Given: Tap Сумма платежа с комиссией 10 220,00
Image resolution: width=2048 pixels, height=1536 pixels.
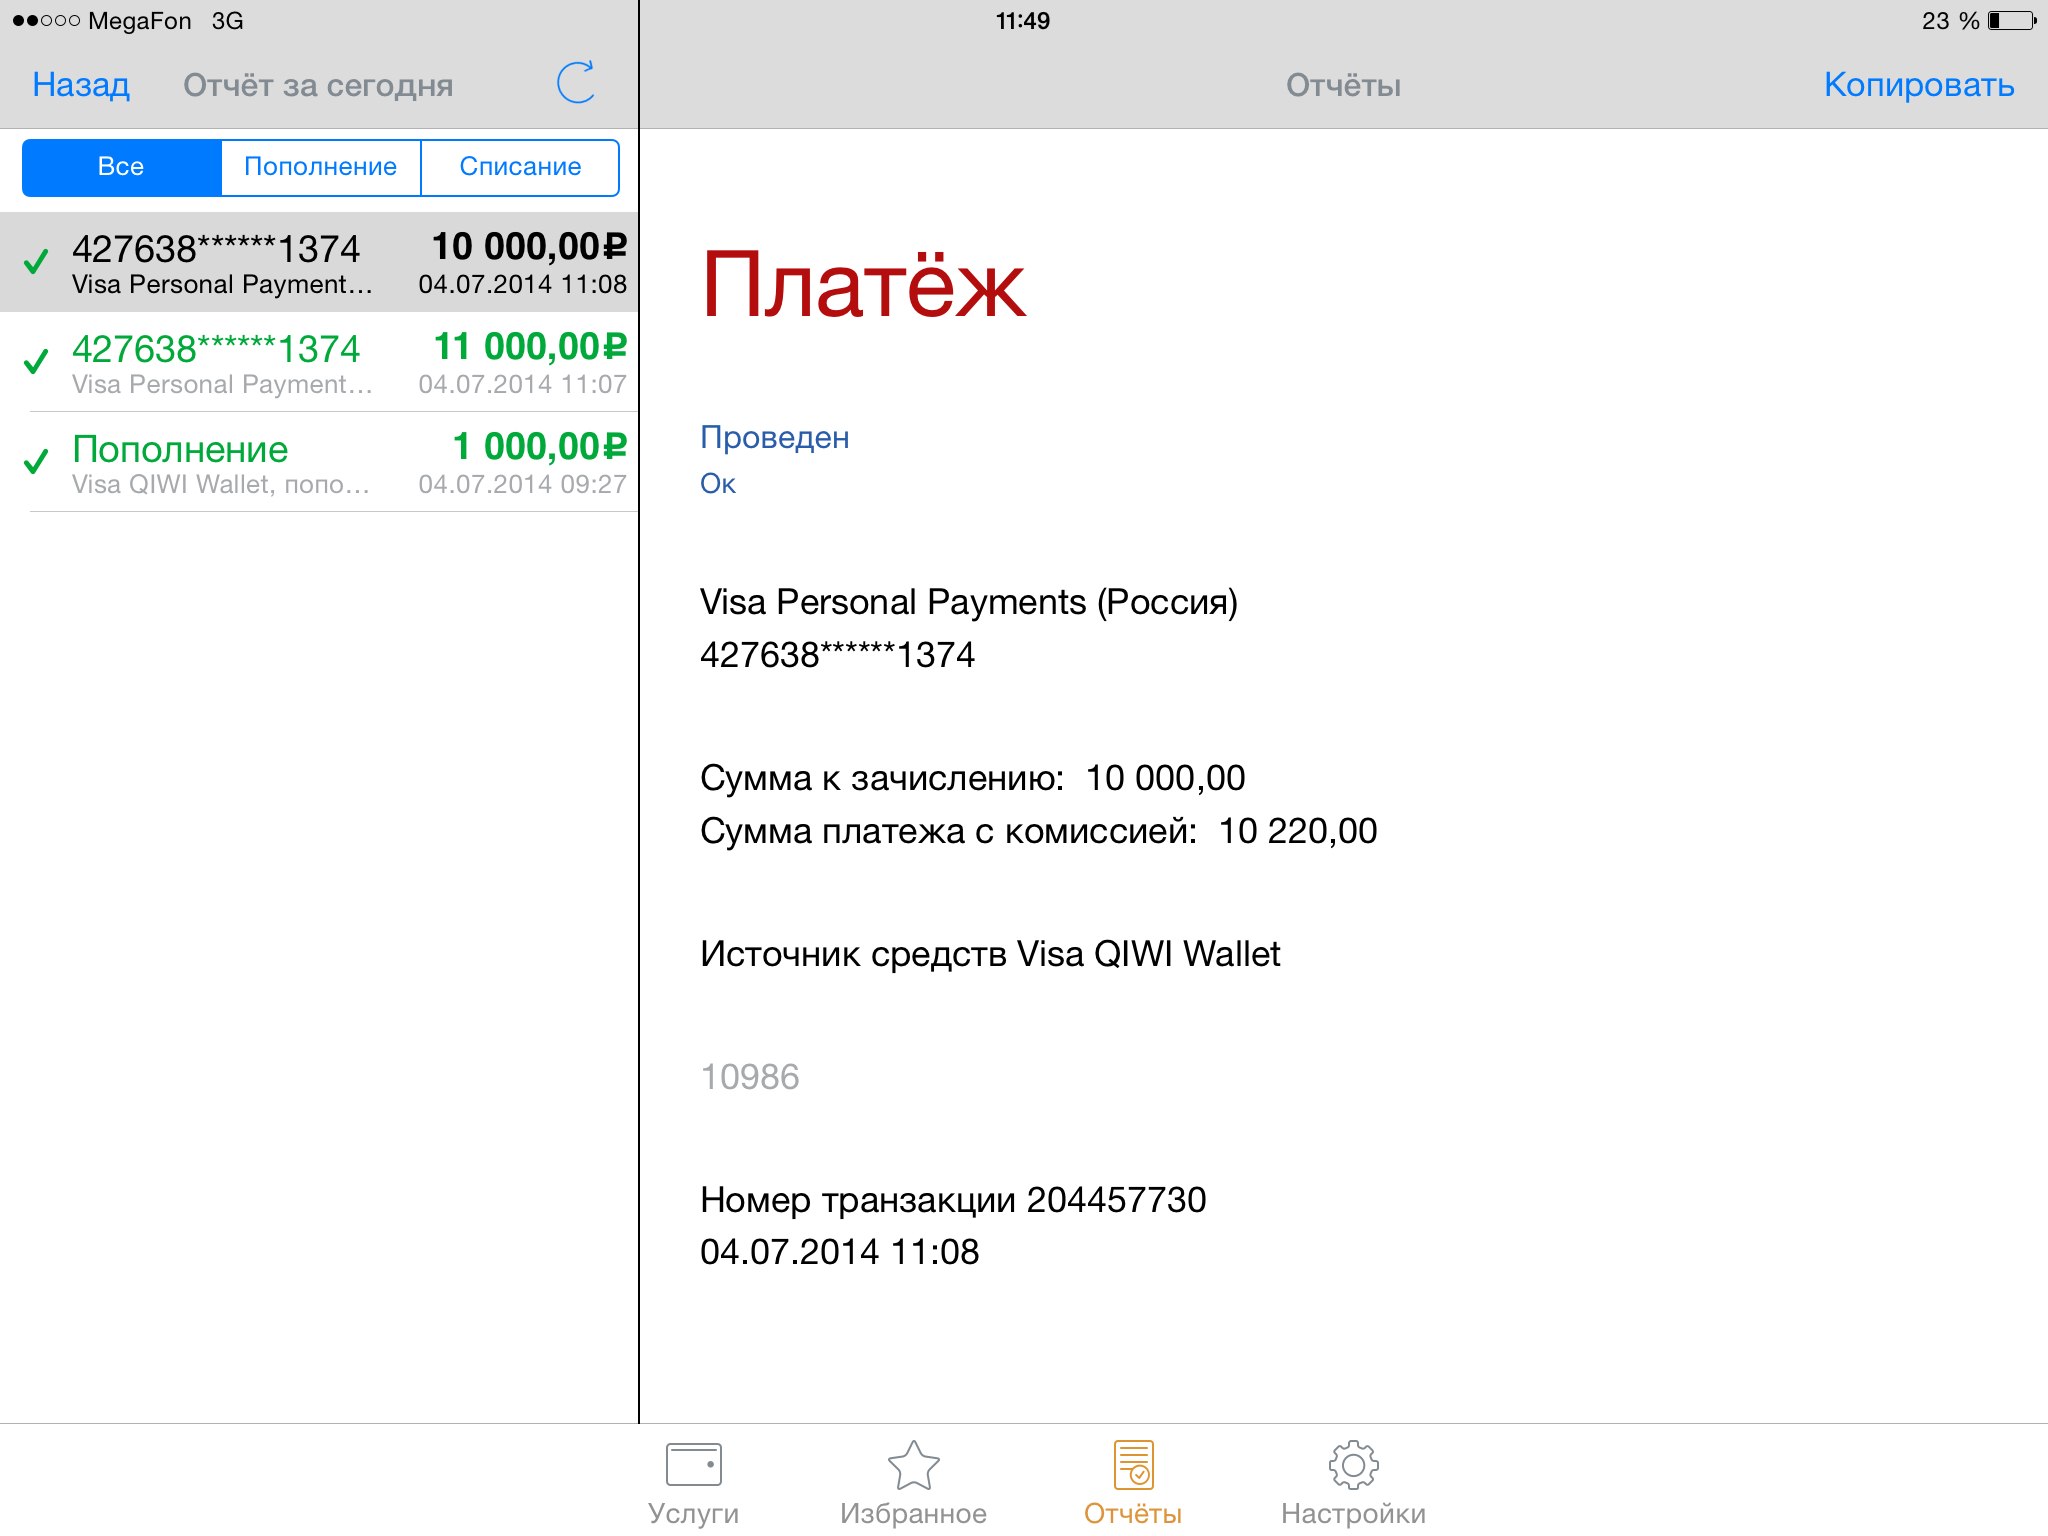Looking at the screenshot, I should (x=1038, y=831).
